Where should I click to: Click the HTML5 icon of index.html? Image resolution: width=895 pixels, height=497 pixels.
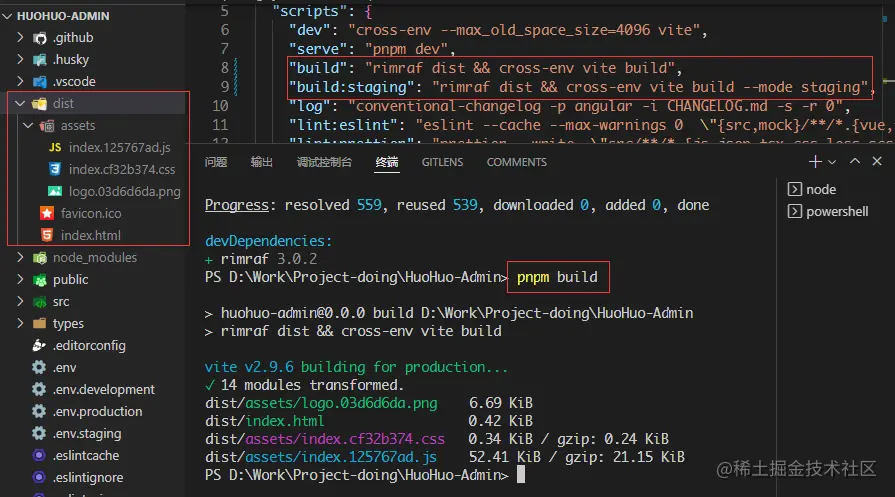(47, 235)
